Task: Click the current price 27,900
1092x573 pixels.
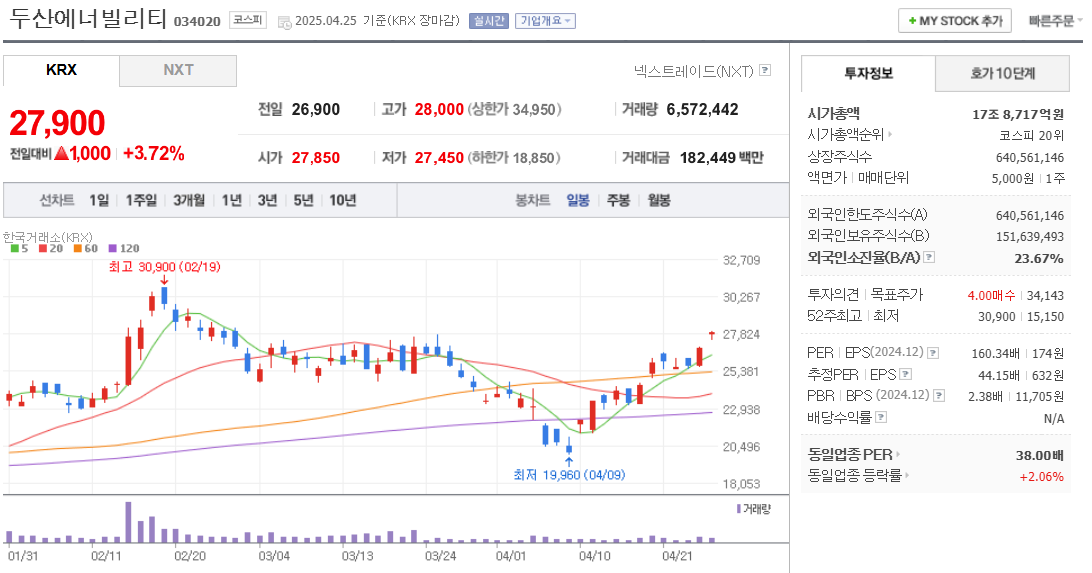Action: [57, 123]
